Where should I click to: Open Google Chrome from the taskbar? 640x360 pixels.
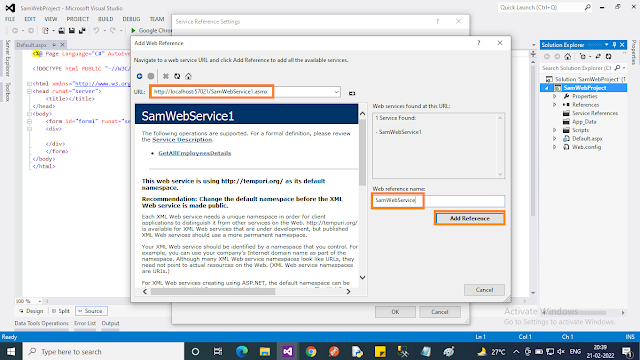coord(311,351)
